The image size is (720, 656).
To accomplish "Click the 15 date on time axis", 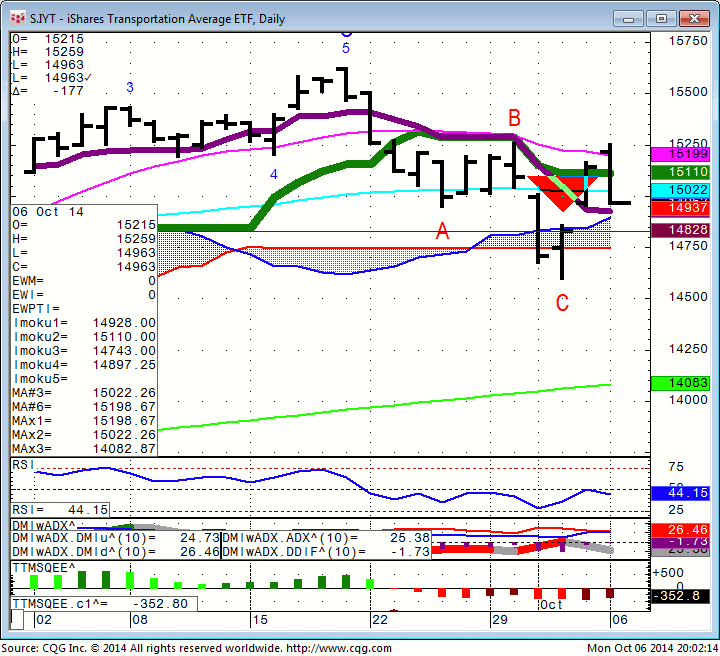I will pyautogui.click(x=260, y=620).
